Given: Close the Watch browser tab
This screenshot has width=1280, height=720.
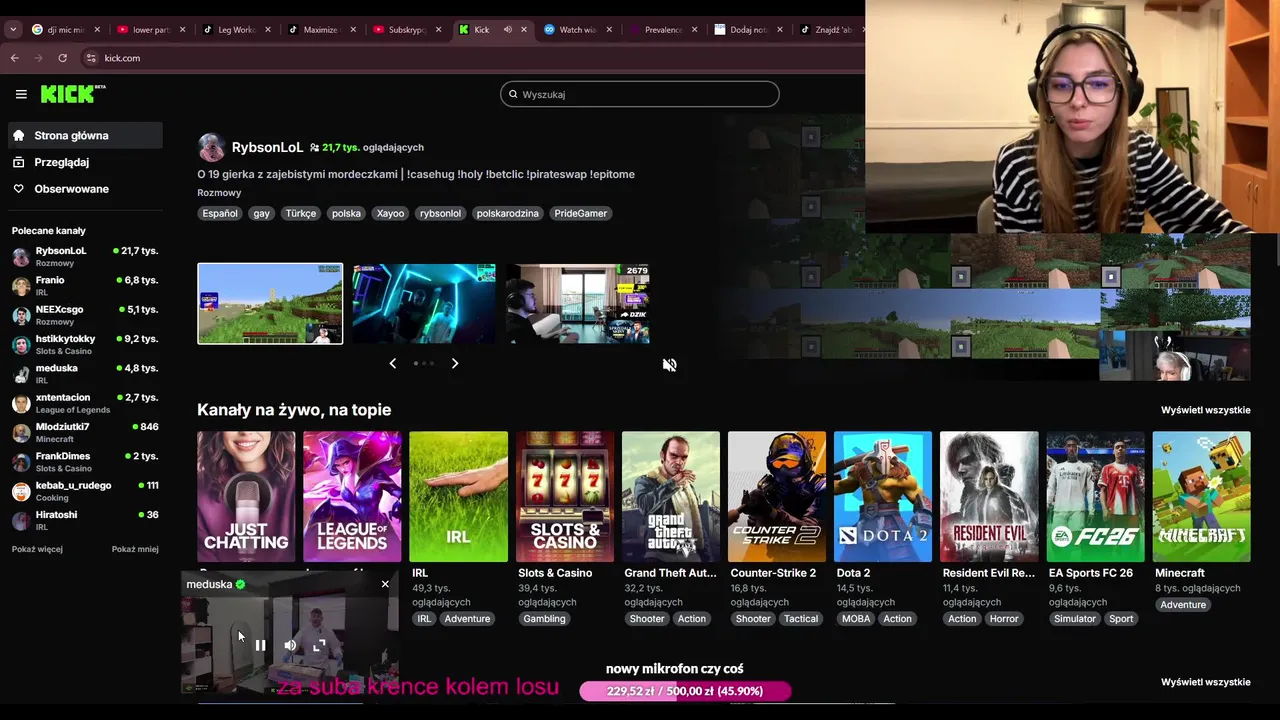Looking at the screenshot, I should [x=610, y=29].
